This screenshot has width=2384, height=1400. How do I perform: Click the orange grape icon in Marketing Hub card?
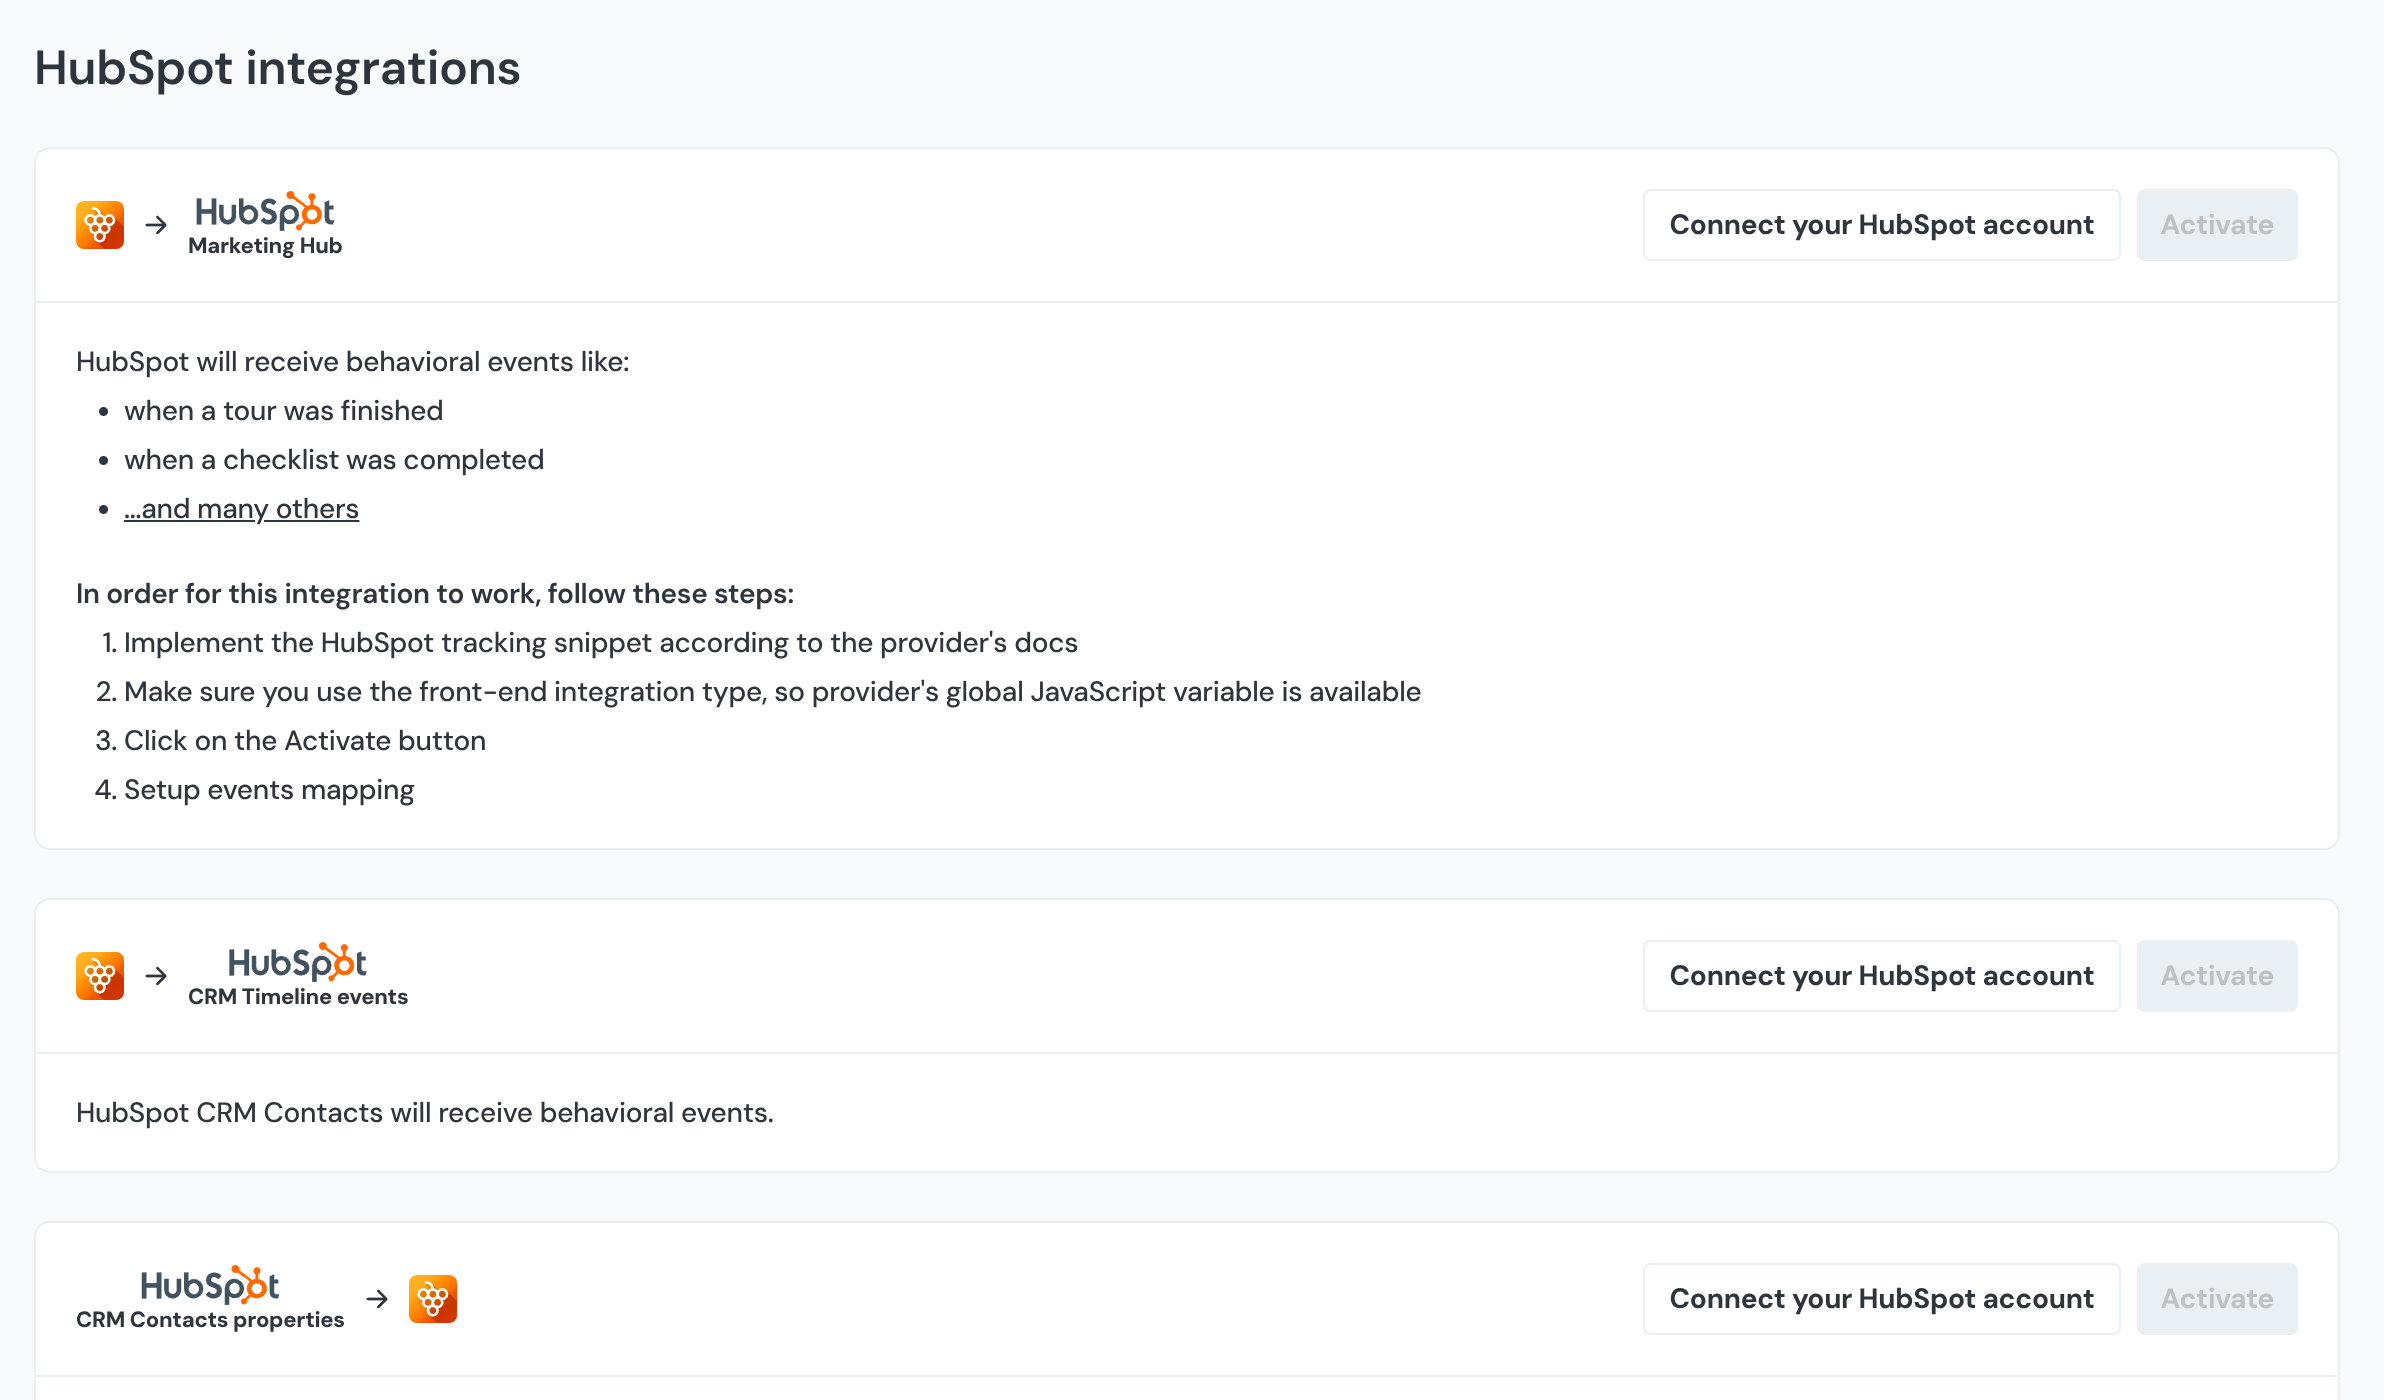coord(100,225)
